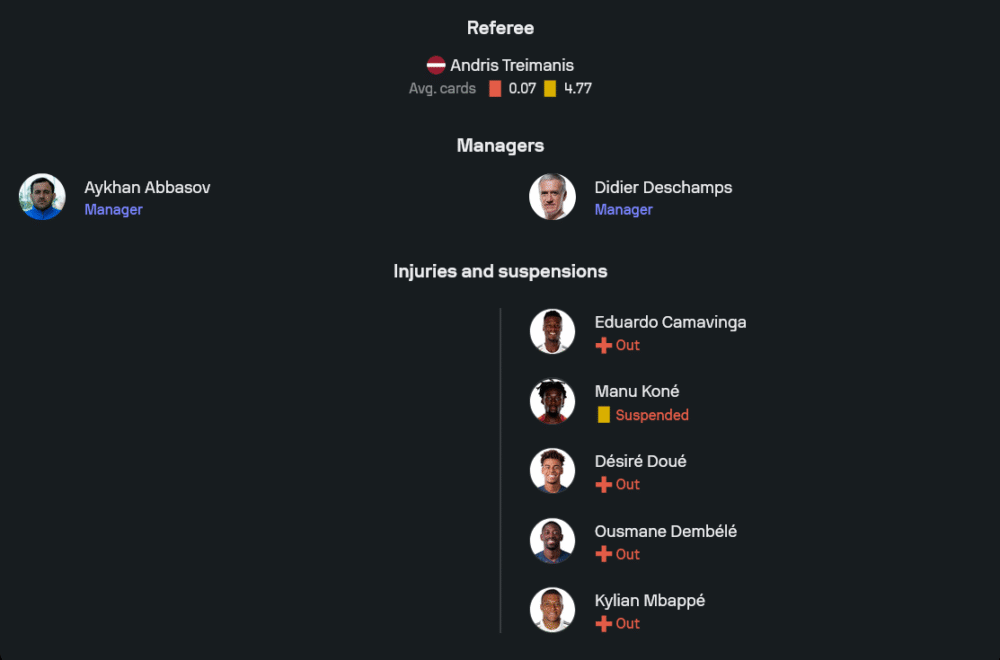Open Ousmane Dembélé player name link
Screen dimensions: 1000x660
666,531
